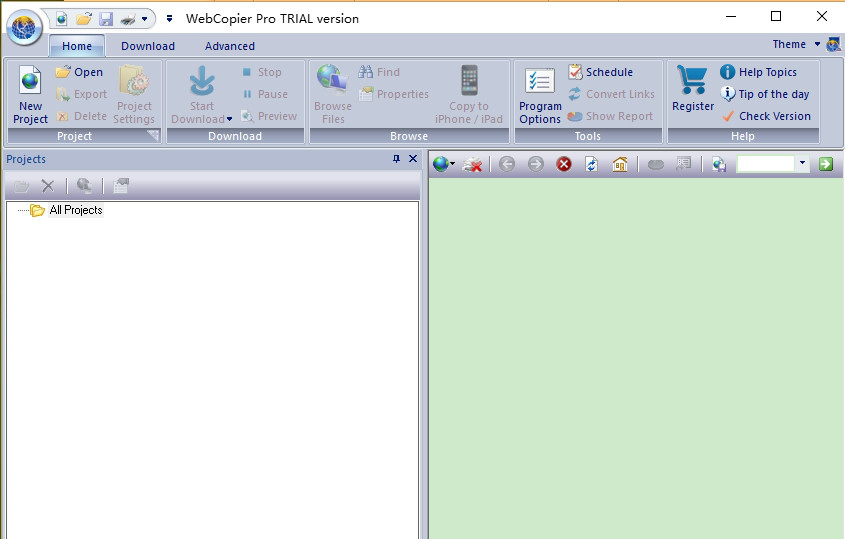845x560 pixels.
Task: Go back in the browser pane
Action: point(507,164)
